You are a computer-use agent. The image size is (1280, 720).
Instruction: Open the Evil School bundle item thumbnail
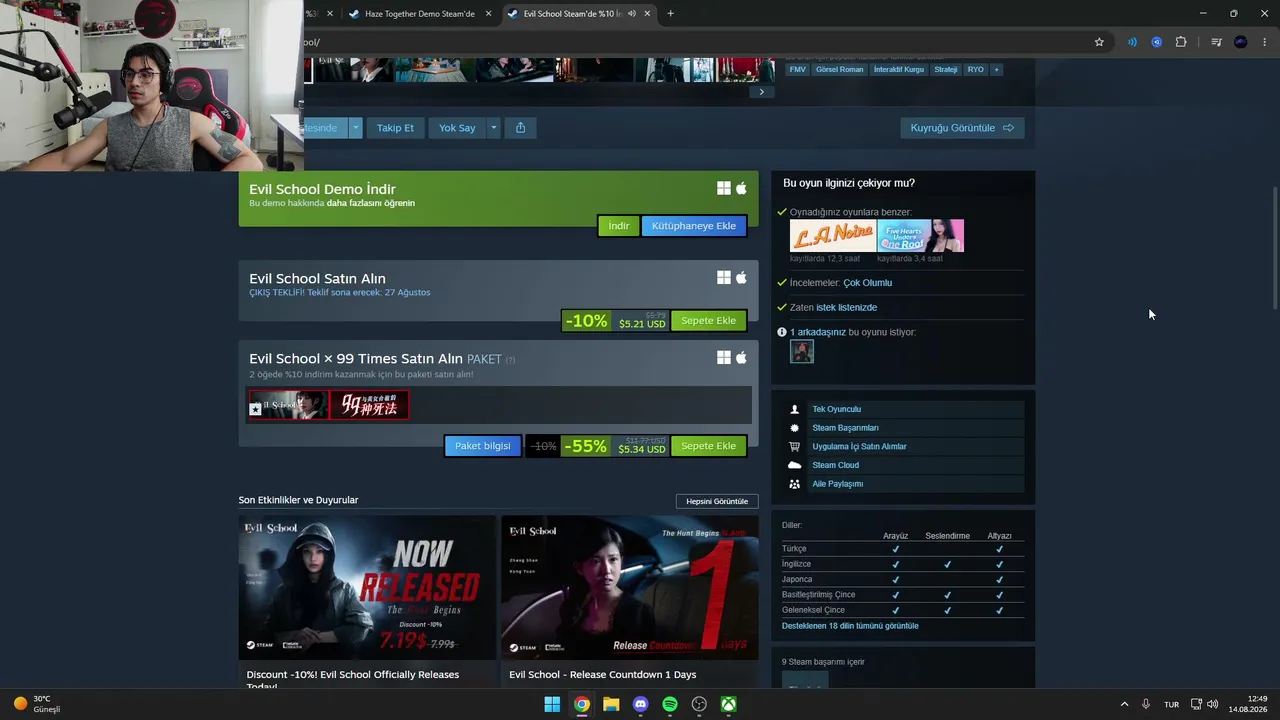(288, 405)
